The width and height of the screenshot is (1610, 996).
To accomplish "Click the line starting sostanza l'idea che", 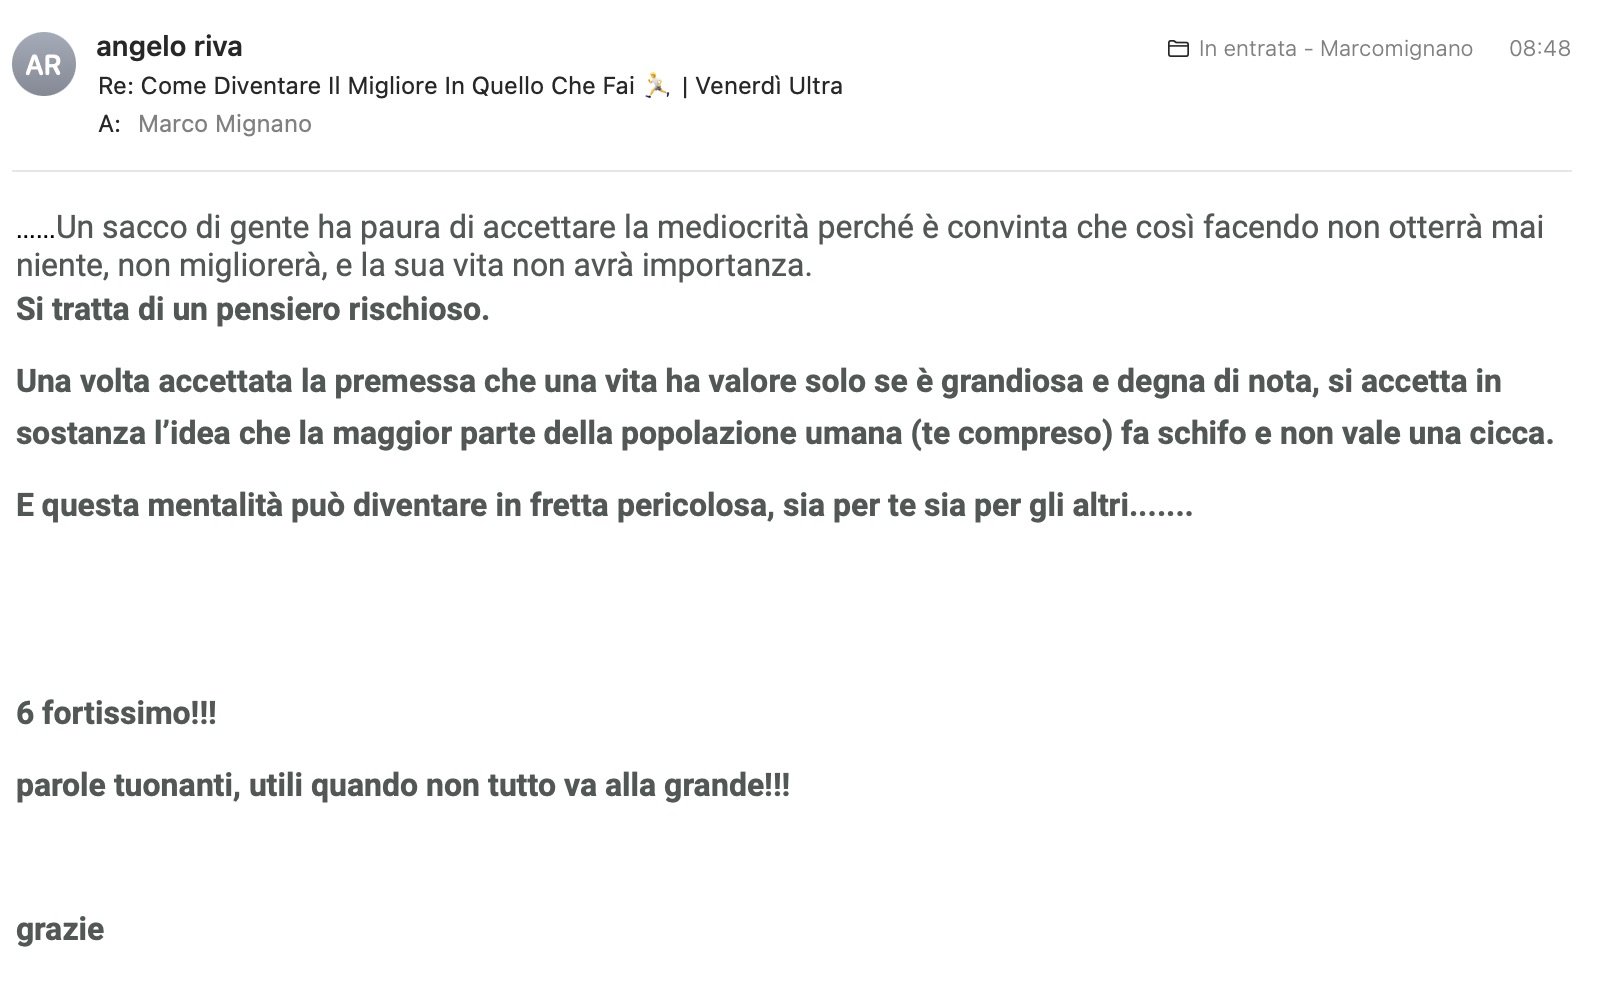I will click(784, 434).
